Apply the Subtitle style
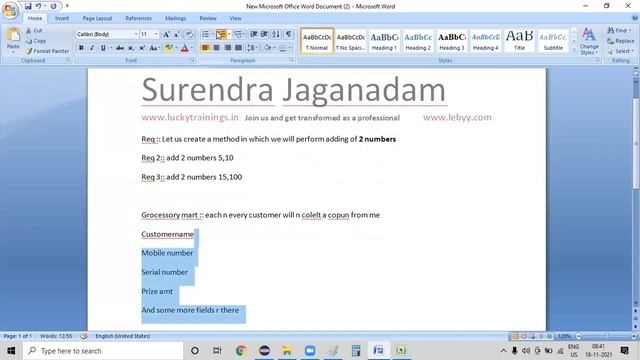Screen dimensions: 640x360 (x=553, y=41)
